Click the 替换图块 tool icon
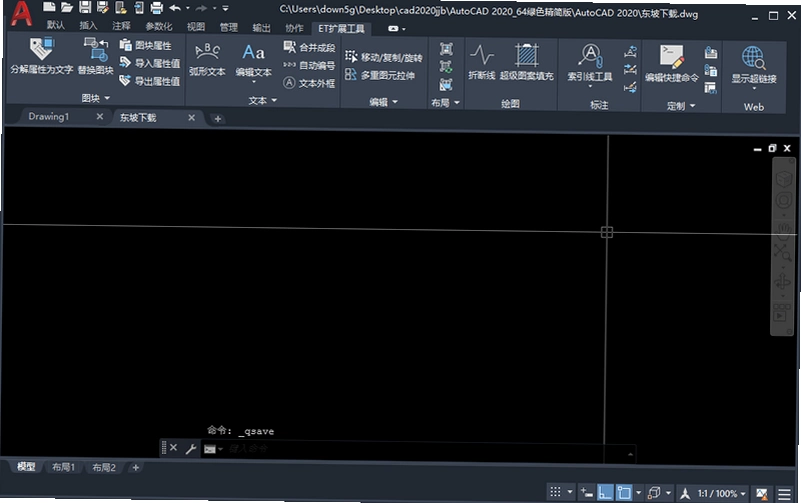This screenshot has height=503, width=801. pyautogui.click(x=96, y=56)
